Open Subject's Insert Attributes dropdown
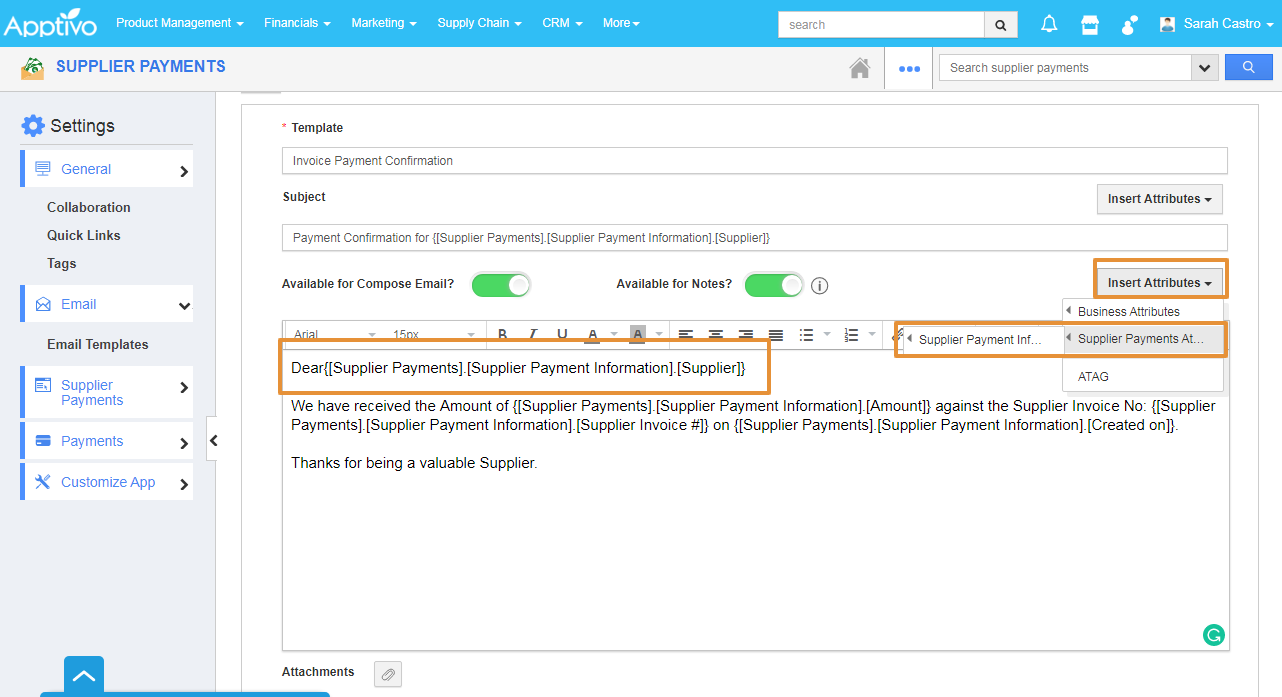This screenshot has height=697, width=1282. pyautogui.click(x=1159, y=199)
